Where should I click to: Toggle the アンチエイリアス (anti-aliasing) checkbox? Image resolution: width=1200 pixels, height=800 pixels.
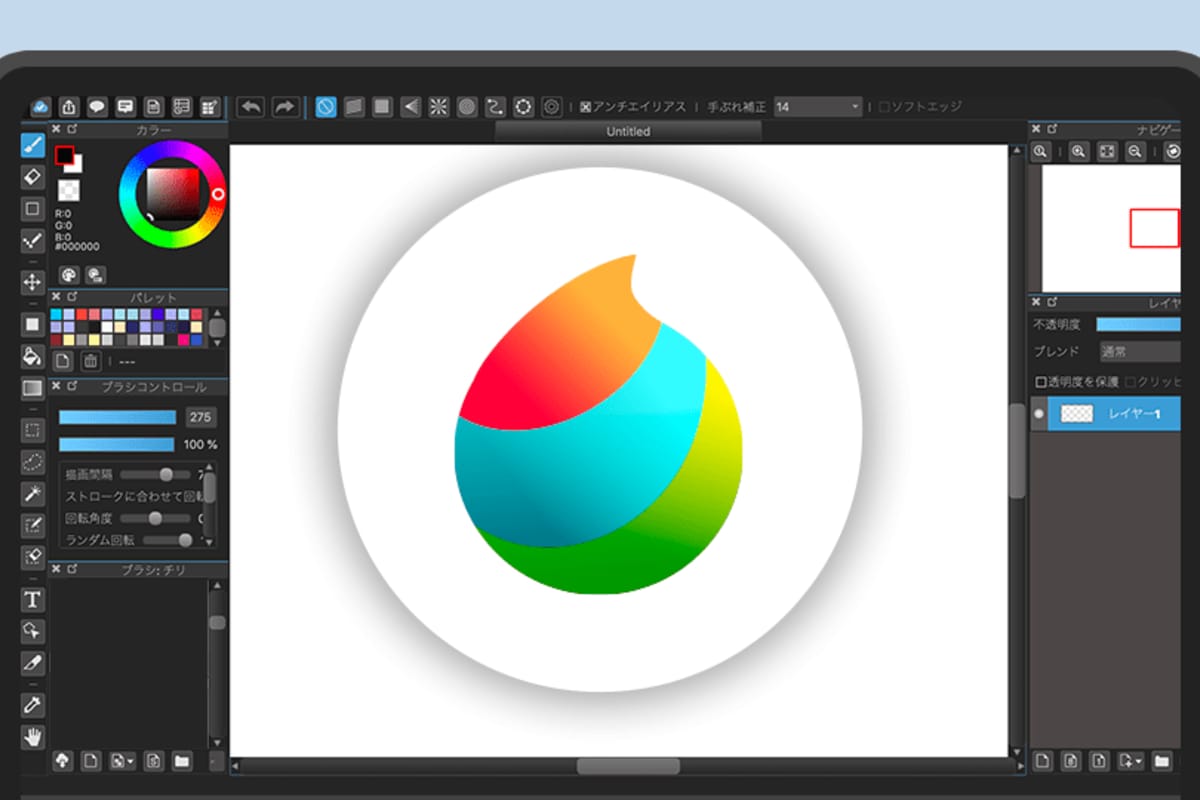pyautogui.click(x=586, y=107)
